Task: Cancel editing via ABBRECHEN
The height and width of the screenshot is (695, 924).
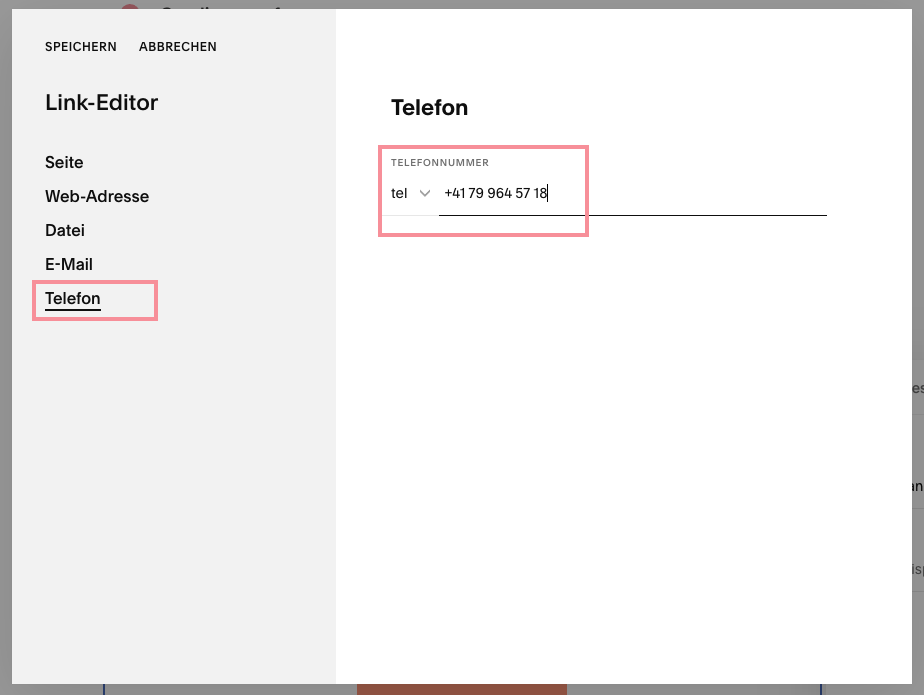Action: tap(177, 46)
